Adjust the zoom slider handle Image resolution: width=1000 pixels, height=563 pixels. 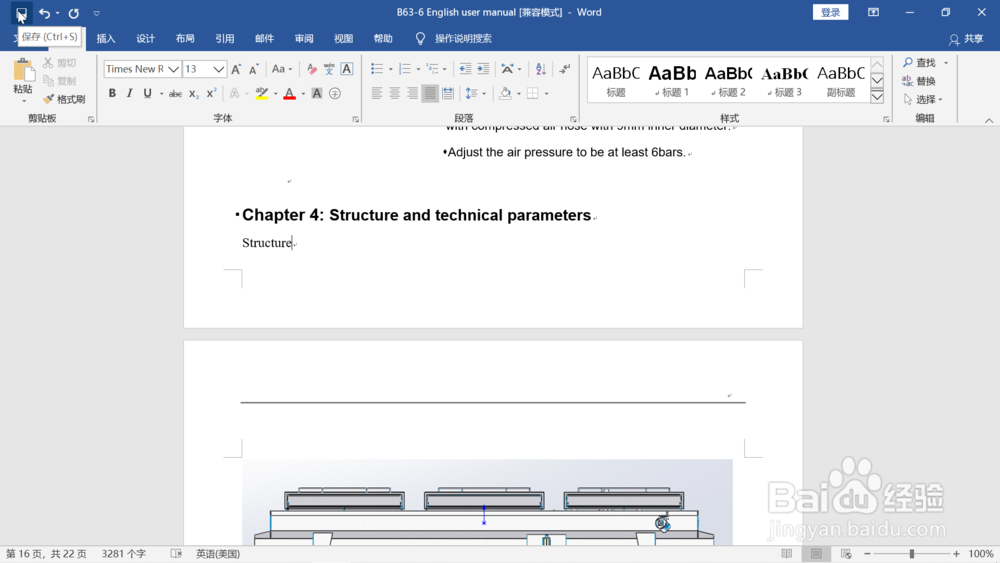click(x=912, y=553)
